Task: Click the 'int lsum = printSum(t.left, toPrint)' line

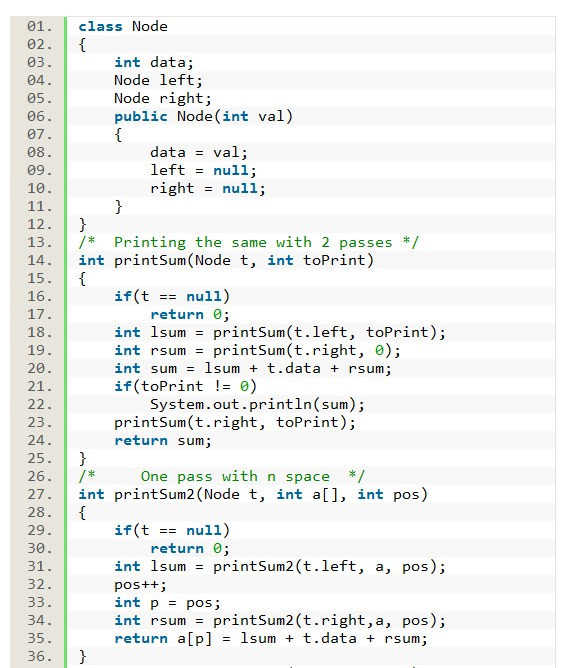Action: point(280,332)
